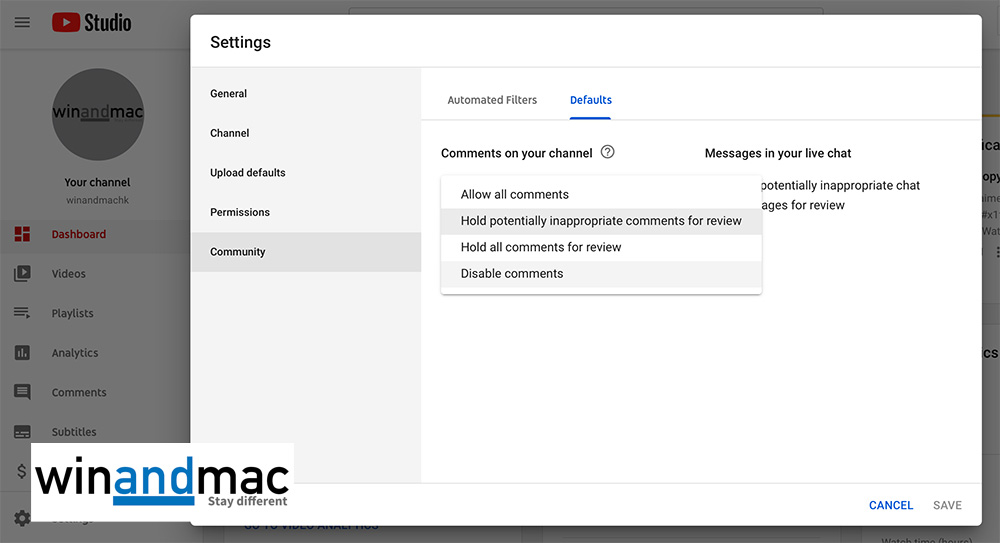Click the winandmac channel avatar
The width and height of the screenshot is (1000, 543).
[97, 114]
